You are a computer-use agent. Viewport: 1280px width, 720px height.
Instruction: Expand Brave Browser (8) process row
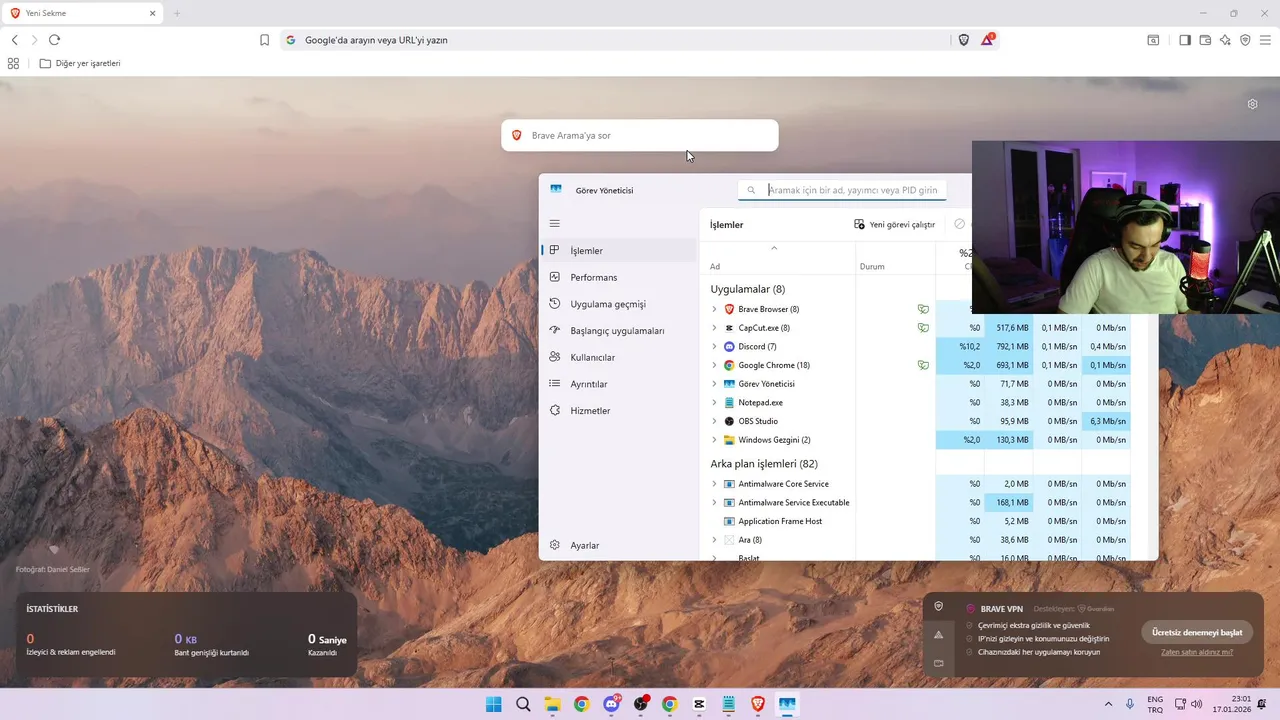(714, 309)
